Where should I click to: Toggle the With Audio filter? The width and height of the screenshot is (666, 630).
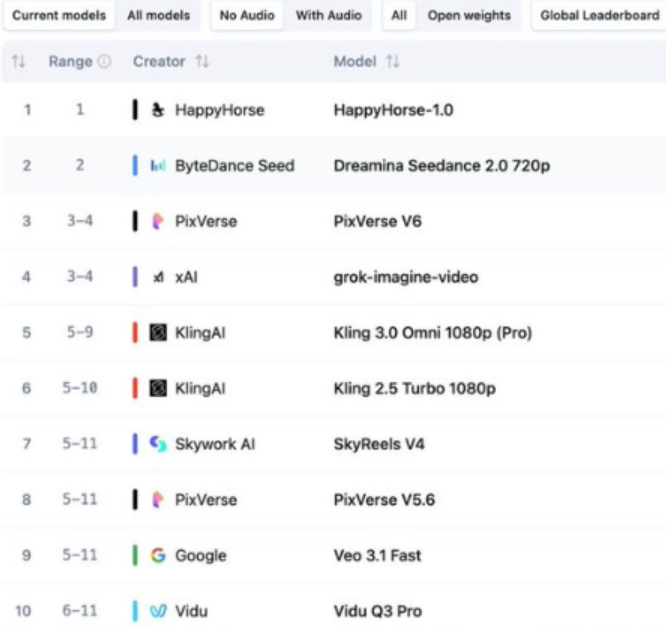(329, 16)
